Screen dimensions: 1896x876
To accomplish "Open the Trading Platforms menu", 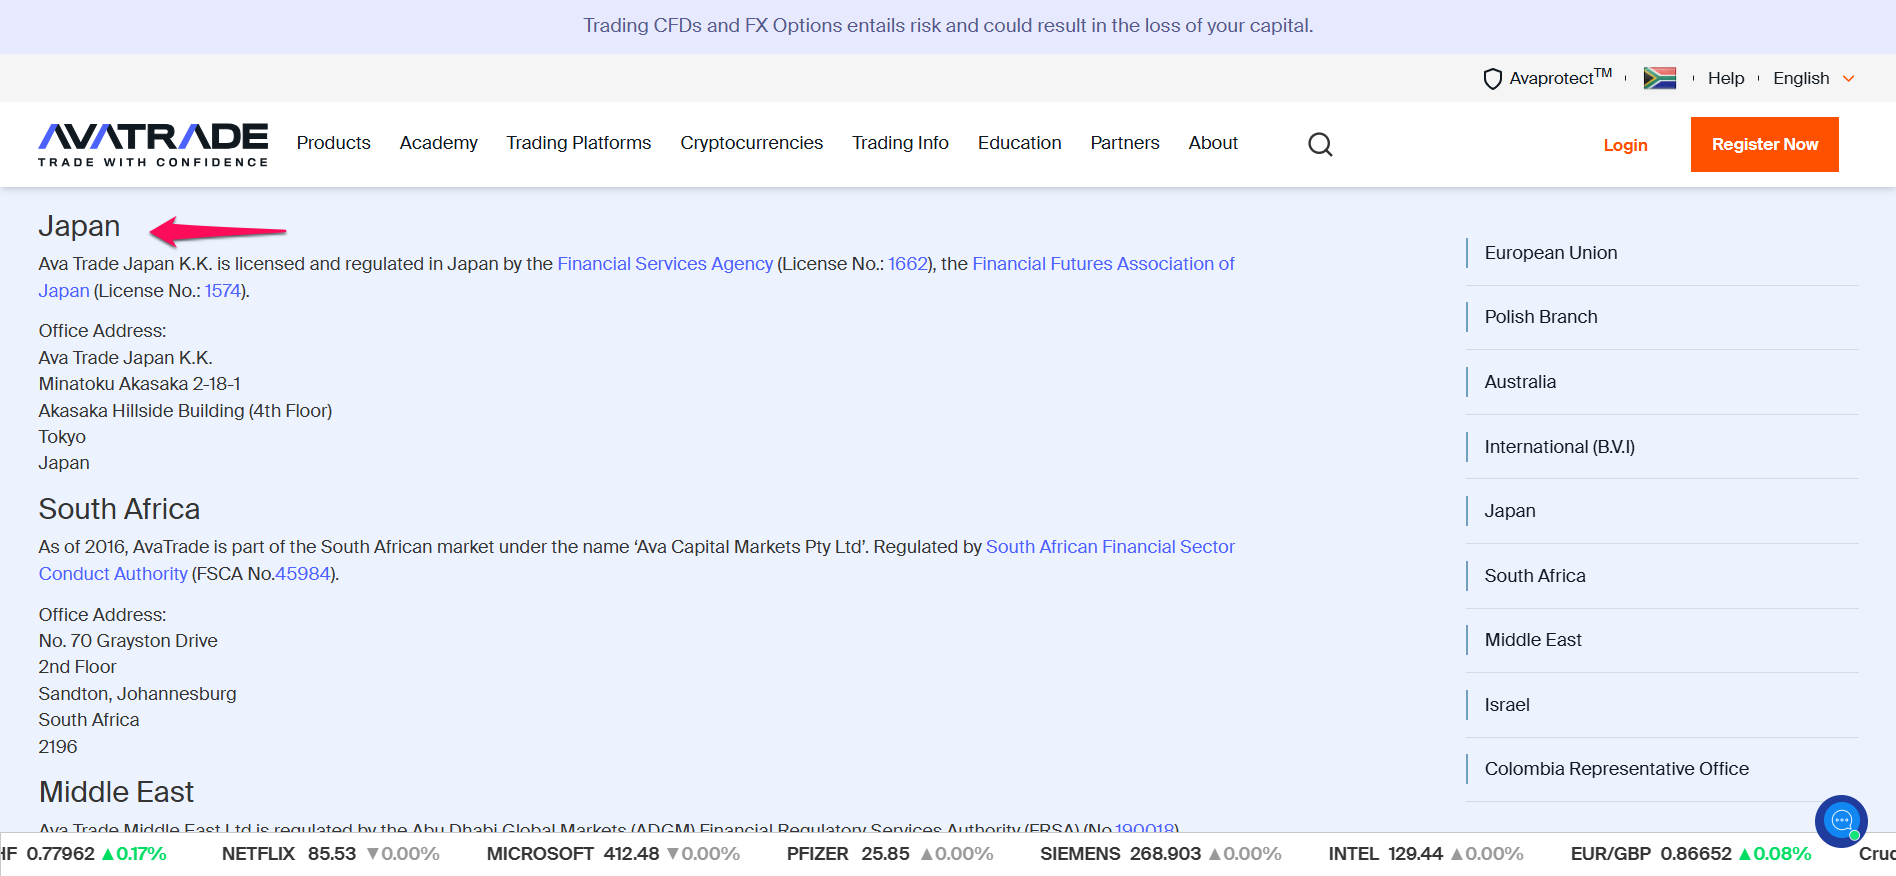I will coord(578,143).
